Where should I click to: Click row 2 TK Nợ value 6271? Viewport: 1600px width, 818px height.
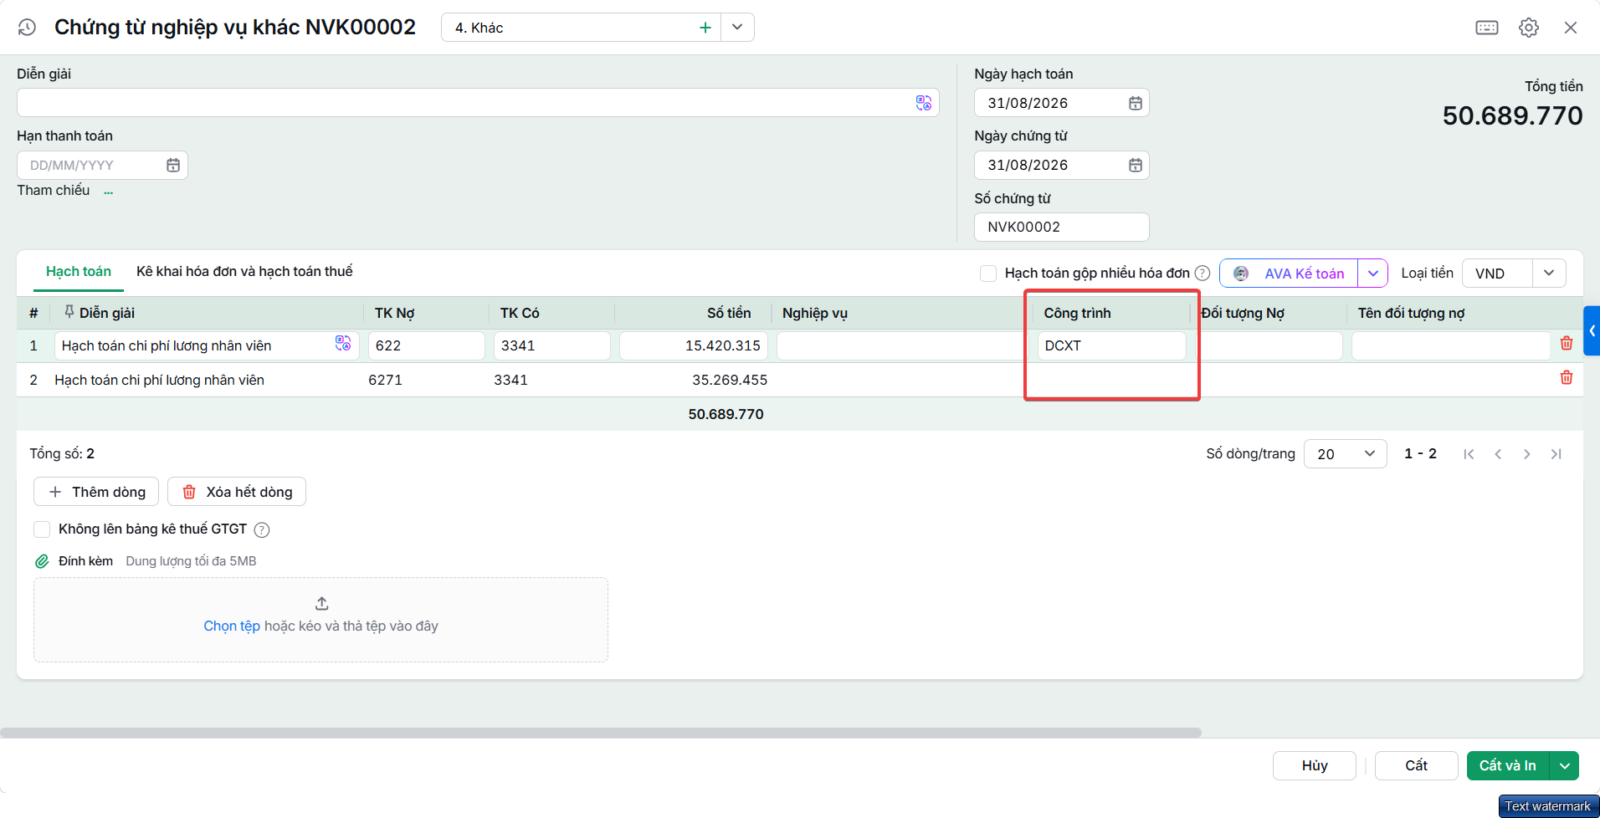tap(385, 380)
